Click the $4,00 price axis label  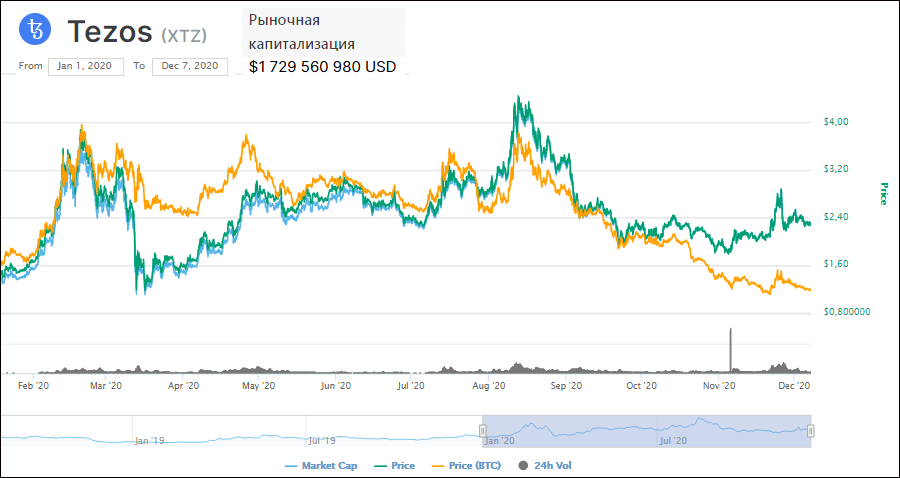(835, 122)
